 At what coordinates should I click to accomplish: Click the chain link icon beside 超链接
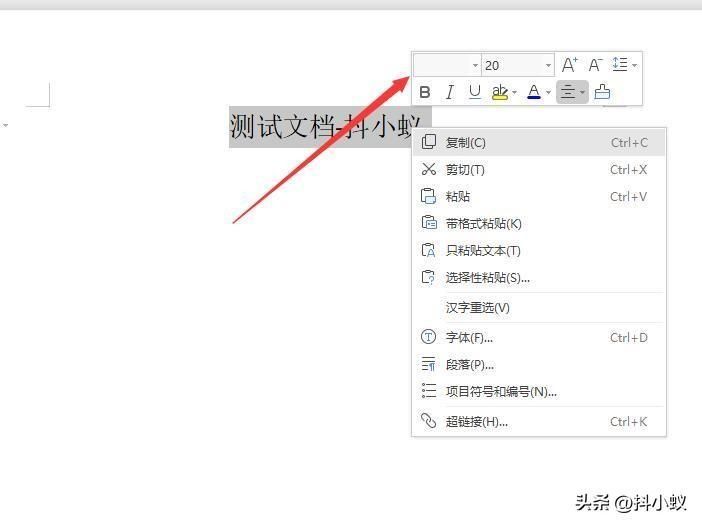tap(428, 421)
